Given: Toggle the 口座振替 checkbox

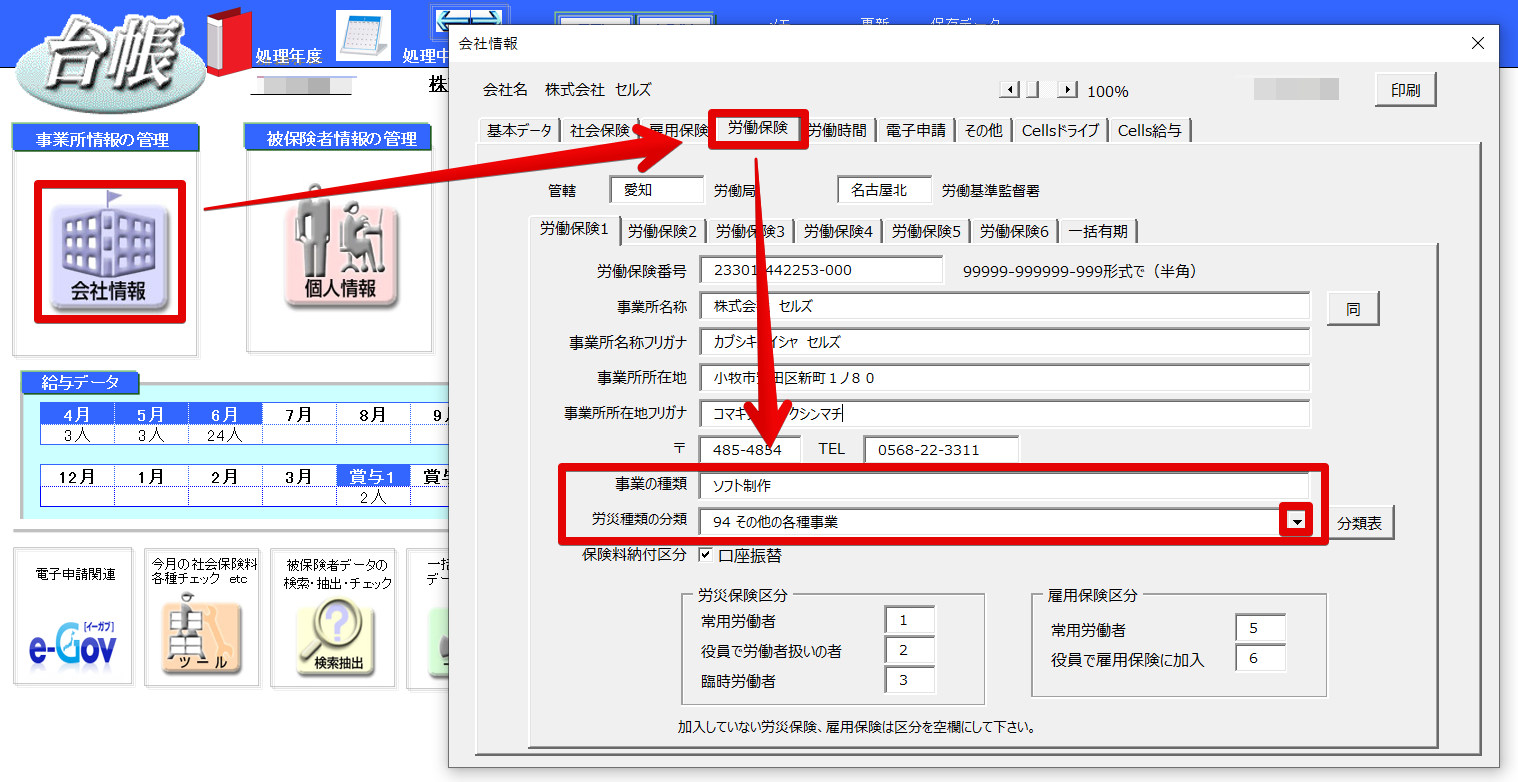Looking at the screenshot, I should click(705, 555).
